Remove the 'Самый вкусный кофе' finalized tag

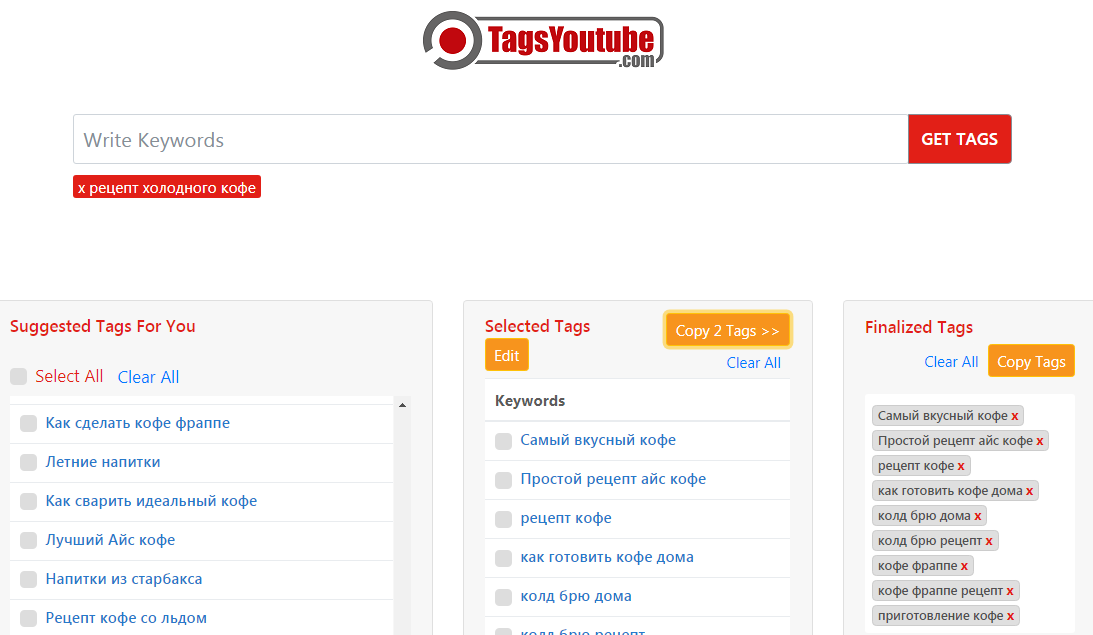1015,416
